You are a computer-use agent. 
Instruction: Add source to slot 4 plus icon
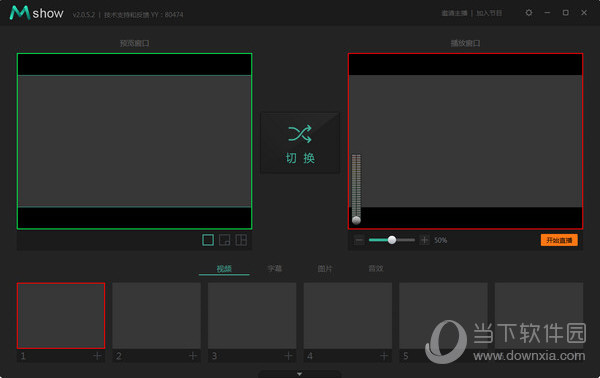point(384,356)
